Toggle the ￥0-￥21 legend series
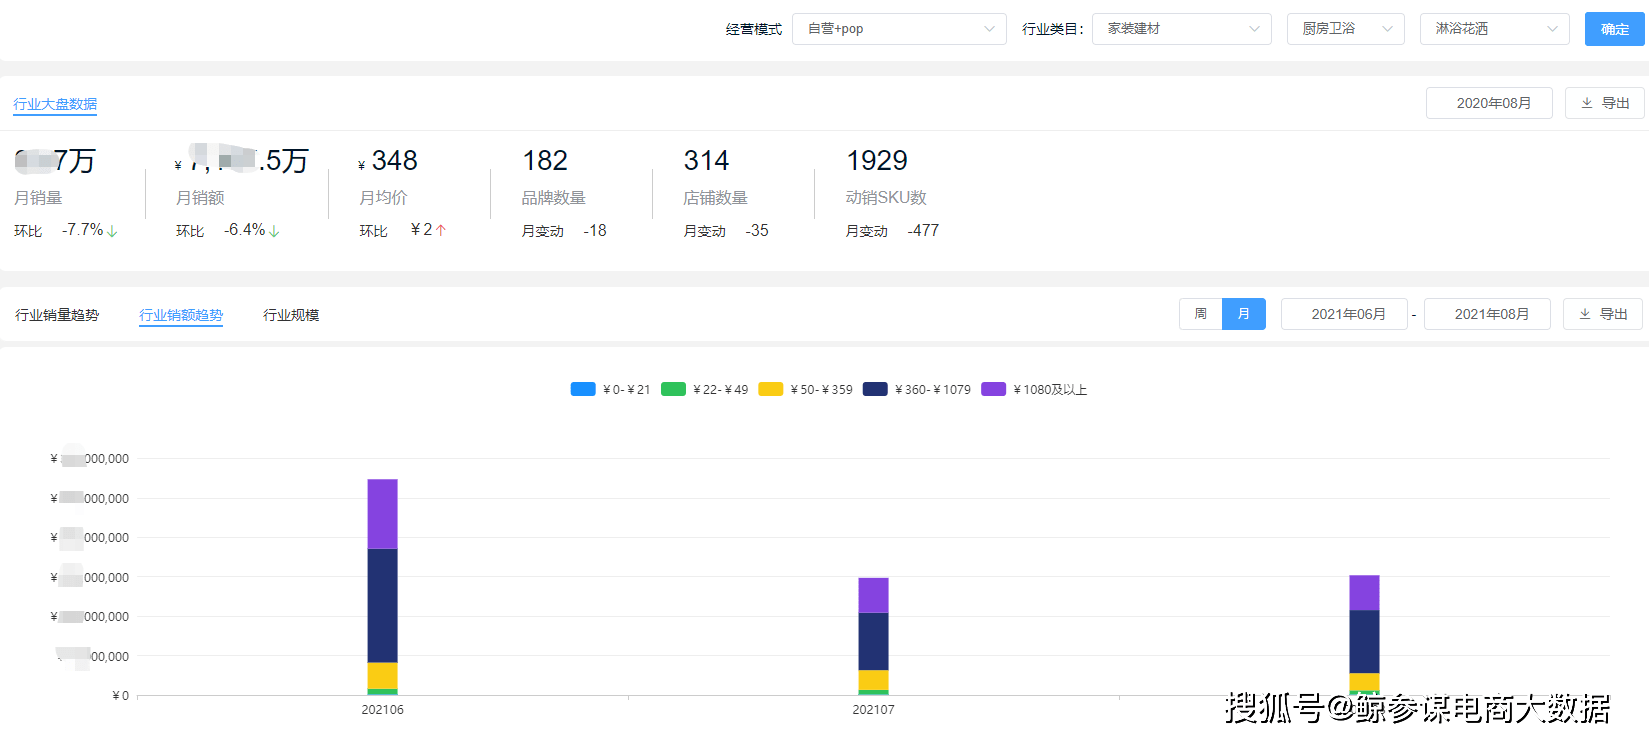 tap(610, 389)
